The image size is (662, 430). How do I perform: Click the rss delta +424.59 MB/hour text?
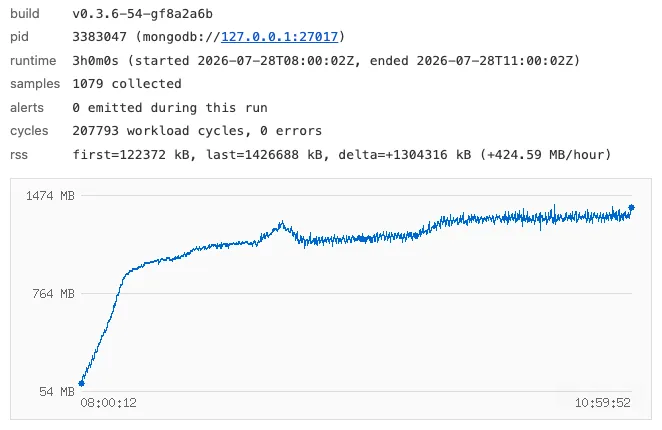coord(545,155)
